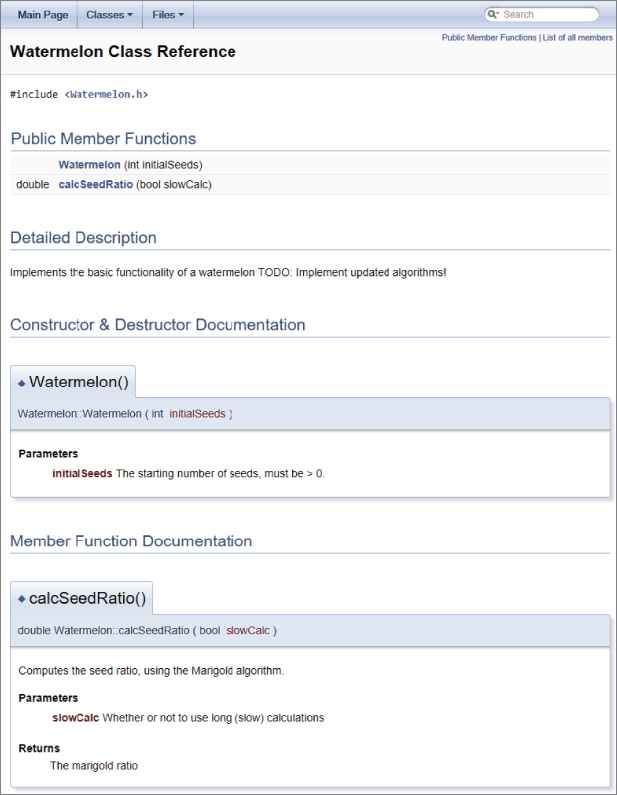Click the Returns label under calcSeedRatio
Viewport: 617px width, 795px height.
[39, 748]
